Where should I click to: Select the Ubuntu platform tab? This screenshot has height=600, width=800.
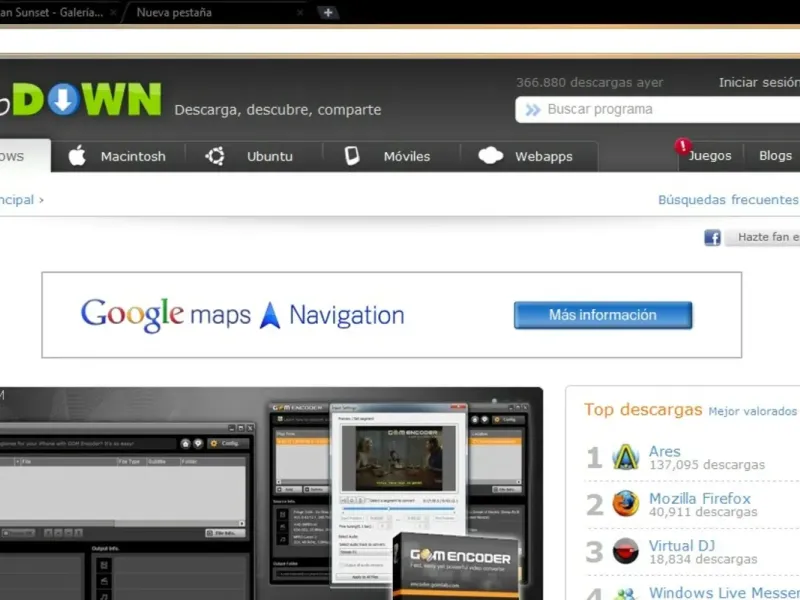254,156
